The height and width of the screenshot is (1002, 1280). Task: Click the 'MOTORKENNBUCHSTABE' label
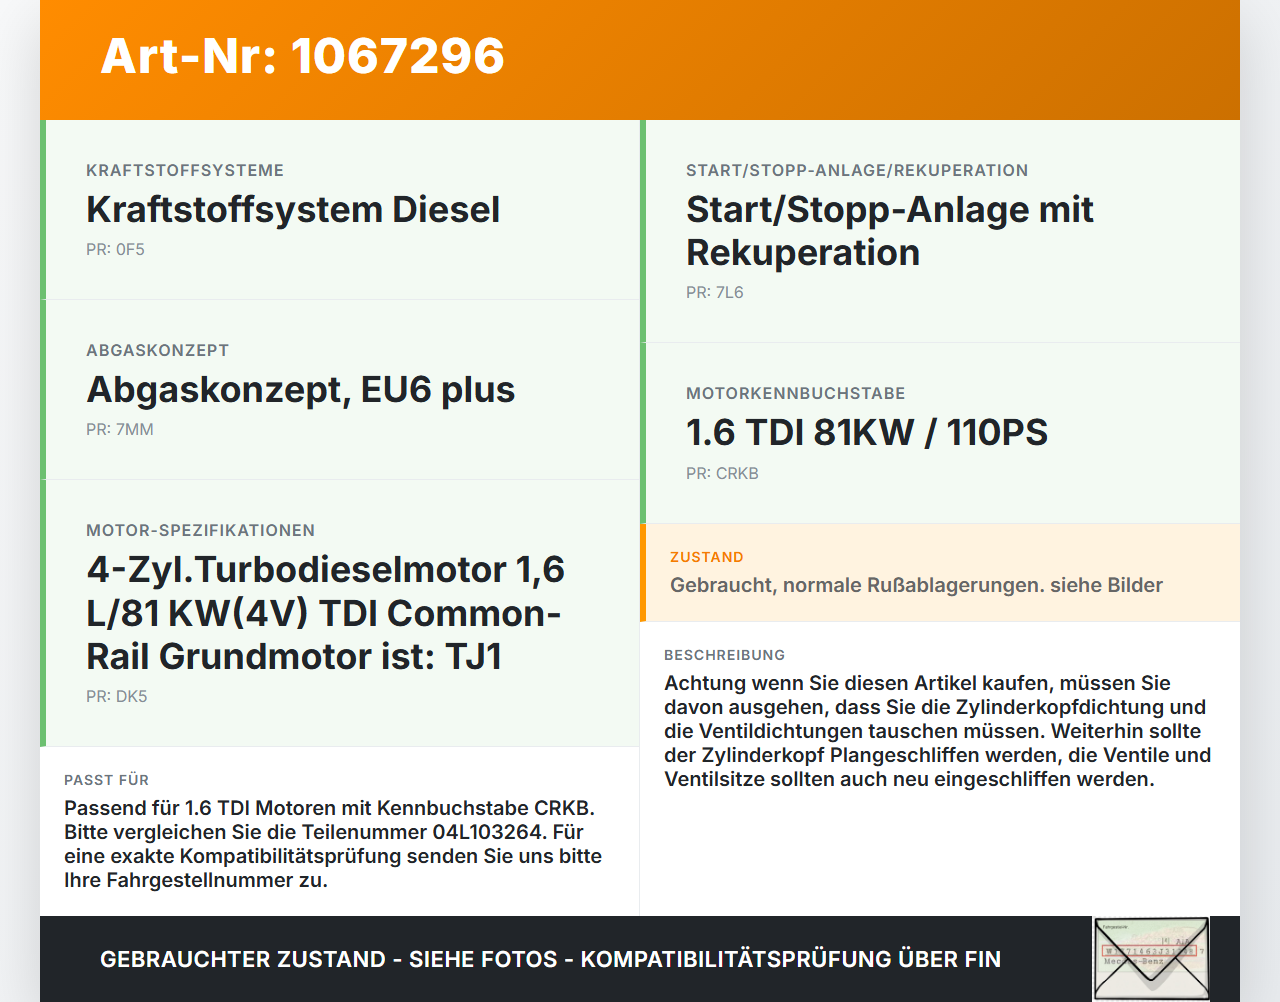tap(796, 394)
